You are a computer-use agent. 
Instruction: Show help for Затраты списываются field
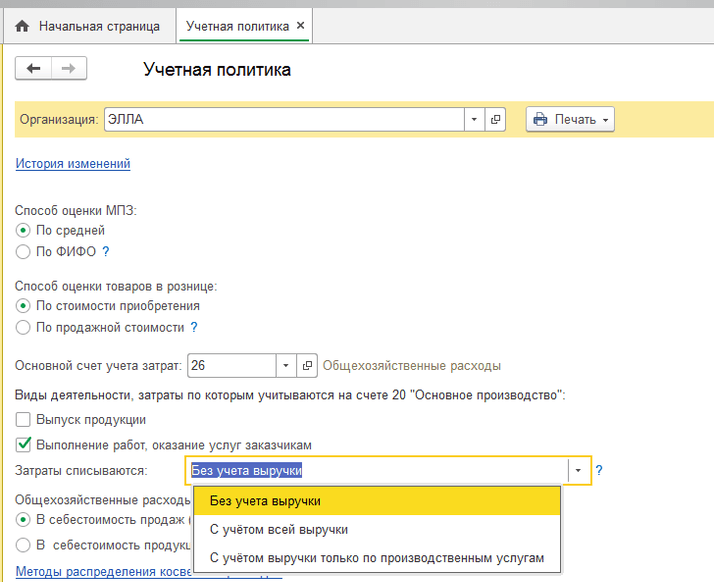click(599, 470)
